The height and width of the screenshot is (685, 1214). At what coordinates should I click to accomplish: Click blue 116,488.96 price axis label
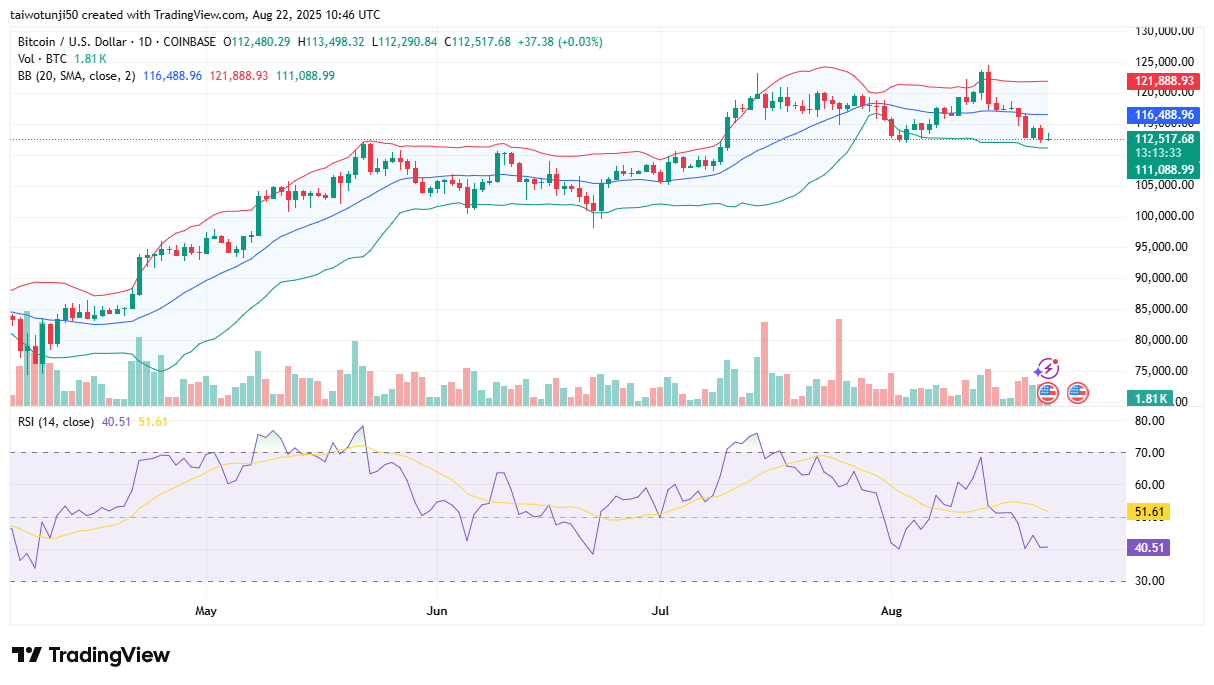pos(1163,115)
